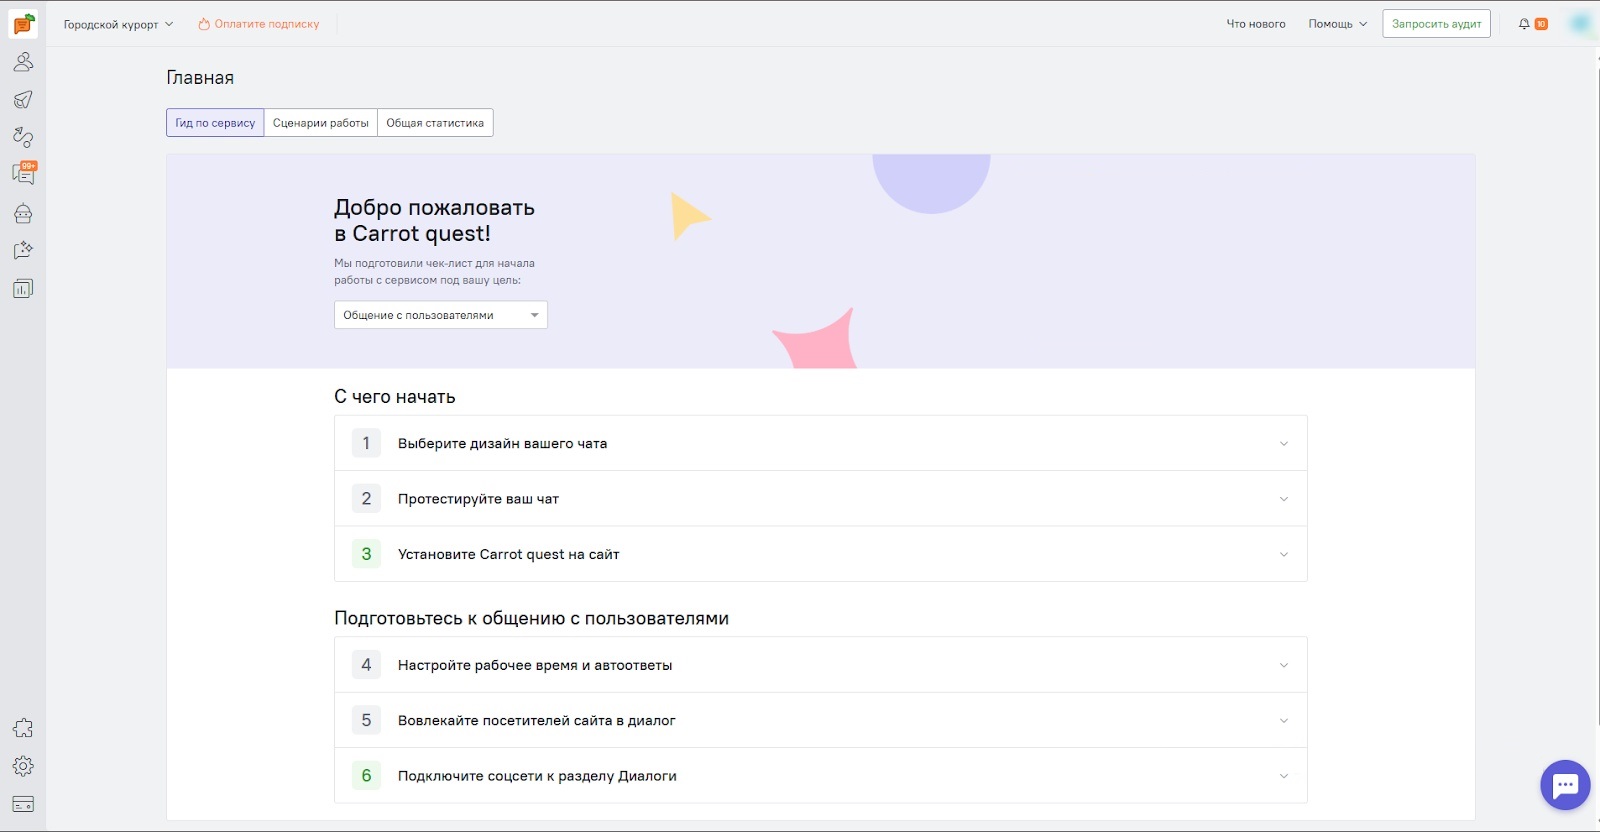Expand the 'Помощь' help menu
The height and width of the screenshot is (832, 1600).
[1337, 24]
